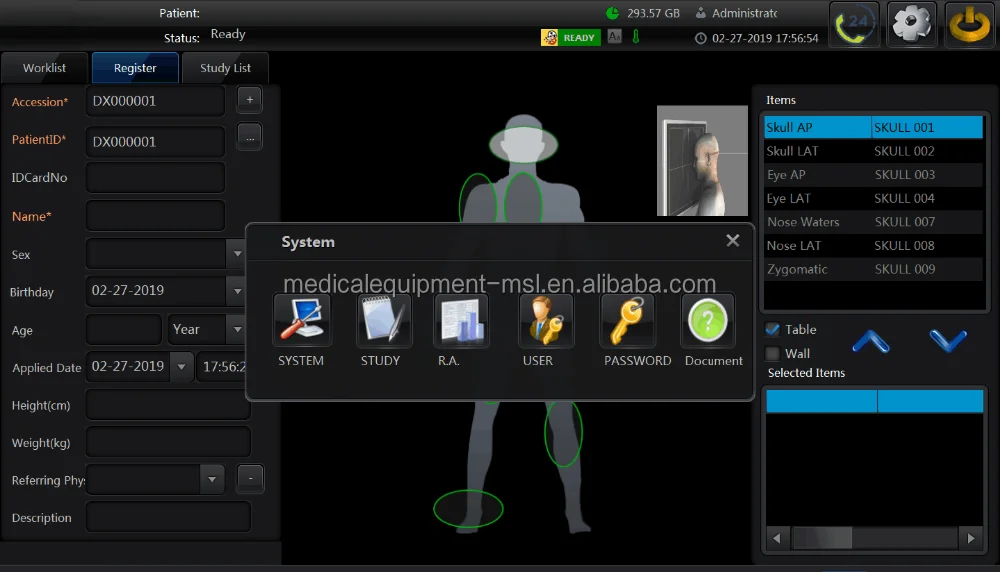Click the plus button beside Accession
Image resolution: width=1000 pixels, height=572 pixels.
click(249, 100)
